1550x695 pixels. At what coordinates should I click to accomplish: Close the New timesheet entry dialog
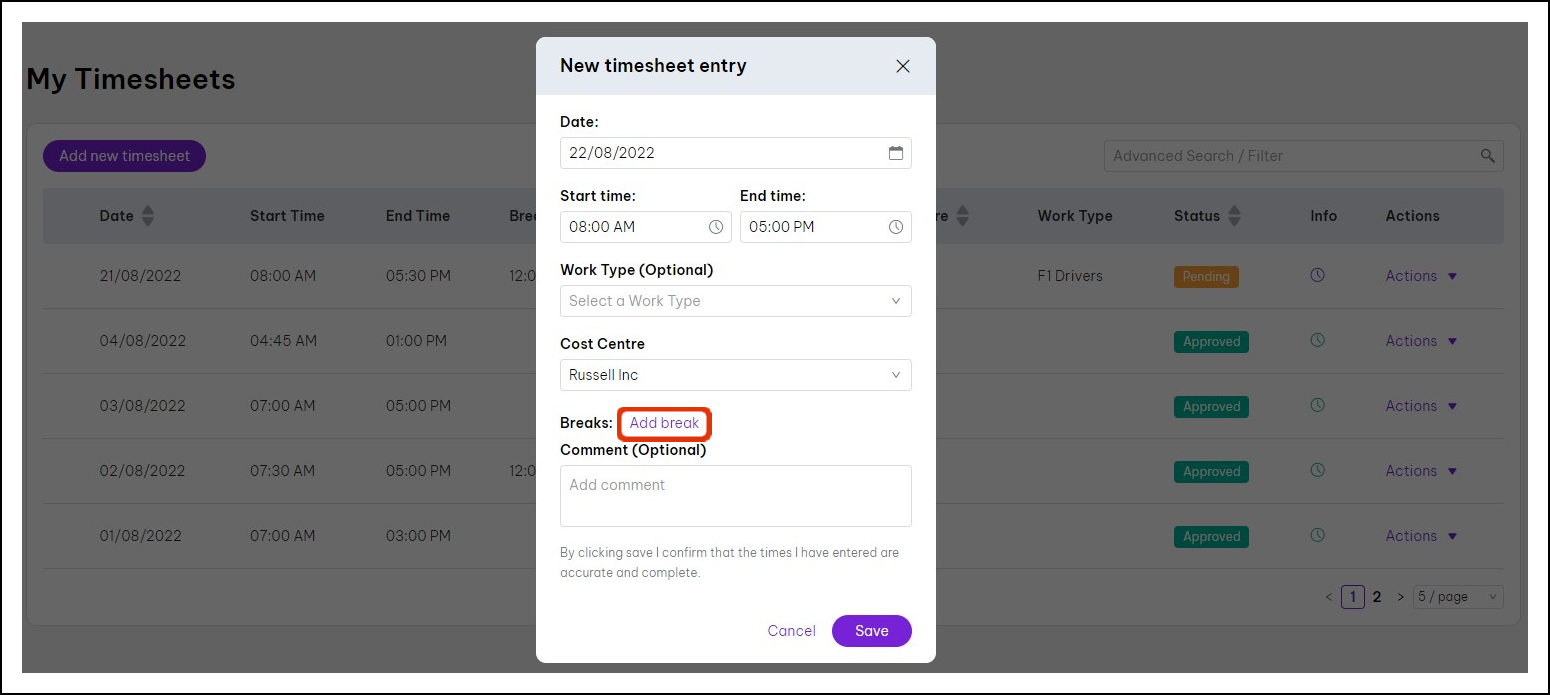[903, 66]
